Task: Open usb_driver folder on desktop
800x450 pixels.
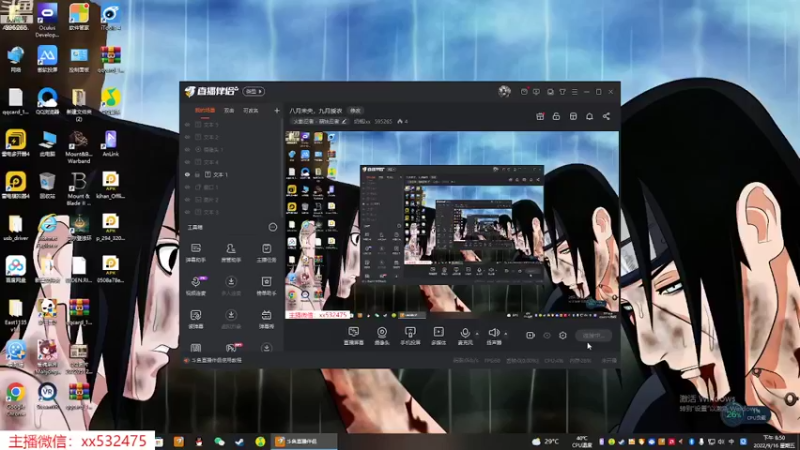Action: [x=15, y=228]
